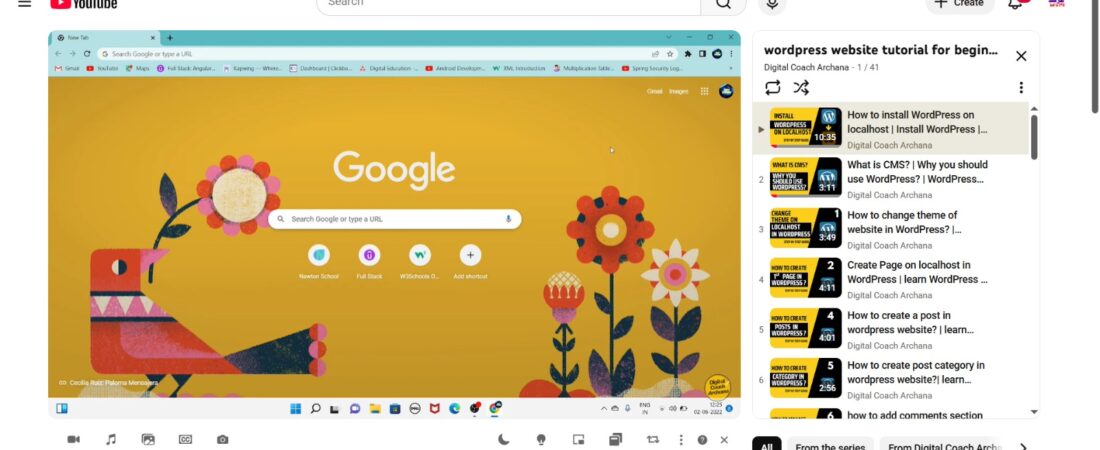Open the Create button
The image size is (1100, 450).
960,4
